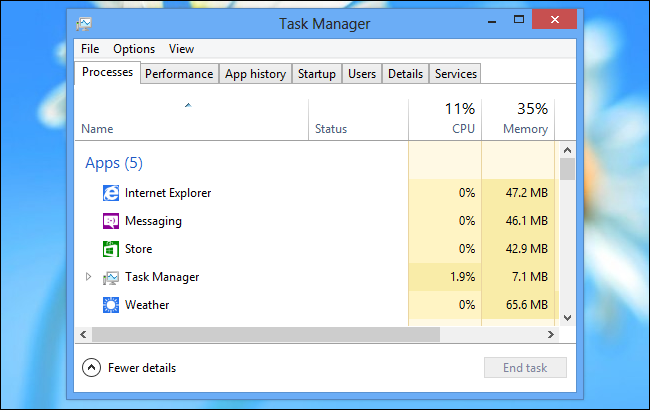Switch to the Performance tab
Screen dimensions: 650x410
pyautogui.click(x=179, y=74)
